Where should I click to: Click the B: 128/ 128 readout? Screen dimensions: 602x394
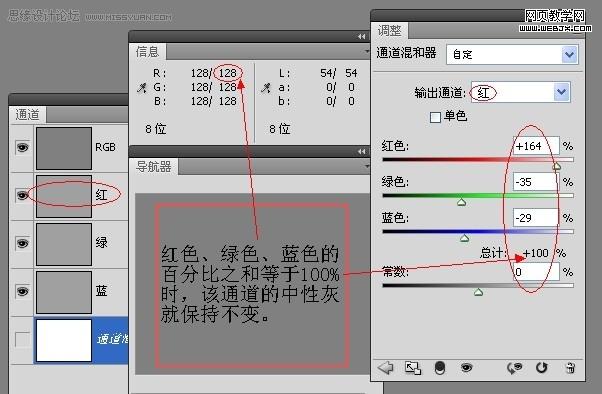click(x=195, y=101)
